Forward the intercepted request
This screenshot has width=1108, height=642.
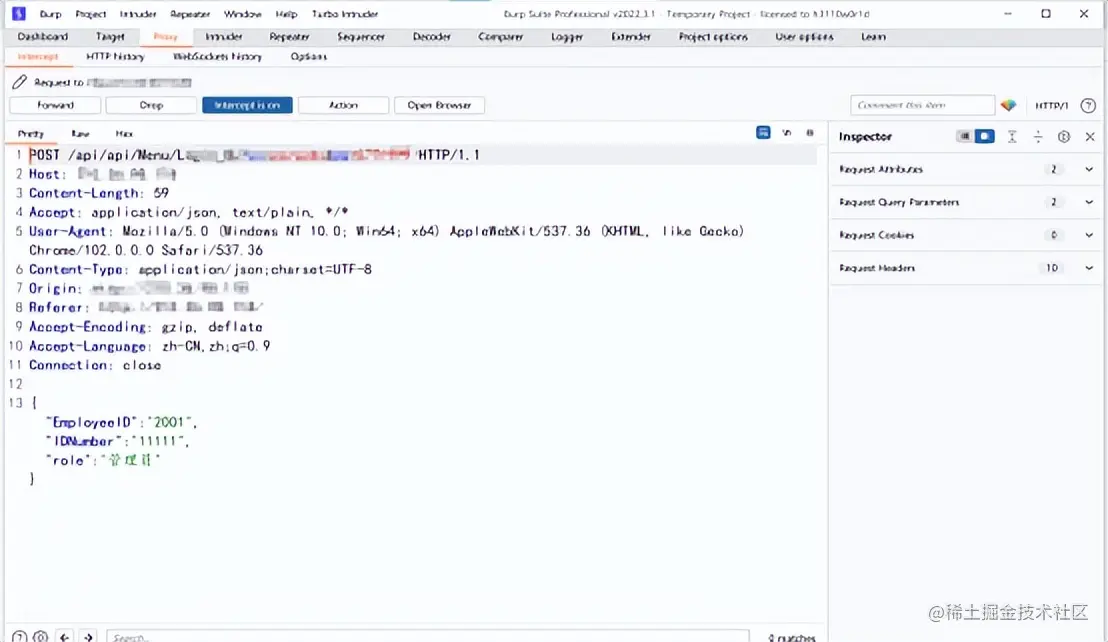pos(55,105)
